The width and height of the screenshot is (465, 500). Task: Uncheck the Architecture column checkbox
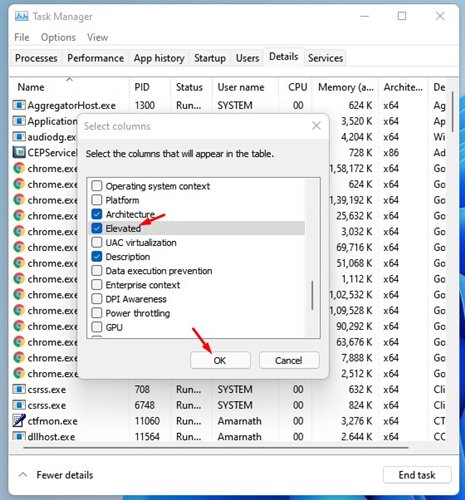[x=97, y=214]
